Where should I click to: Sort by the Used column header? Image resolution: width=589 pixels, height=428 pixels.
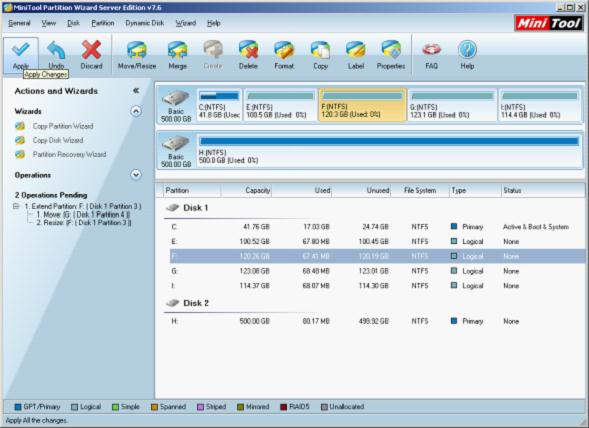(302, 191)
